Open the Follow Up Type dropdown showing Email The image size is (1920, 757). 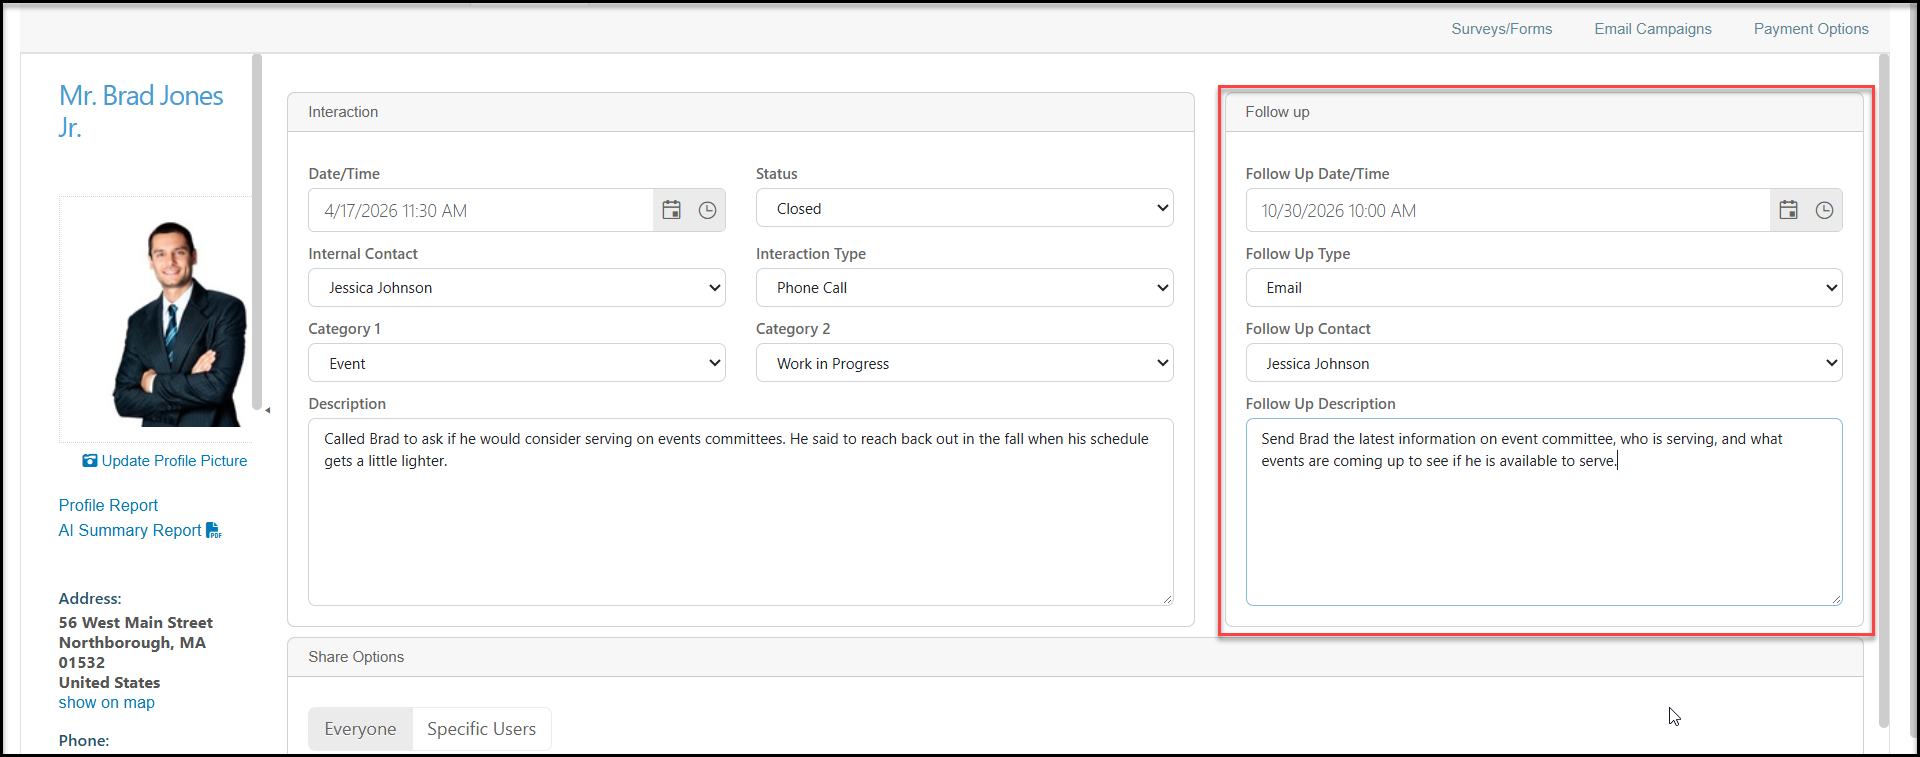coord(1544,288)
